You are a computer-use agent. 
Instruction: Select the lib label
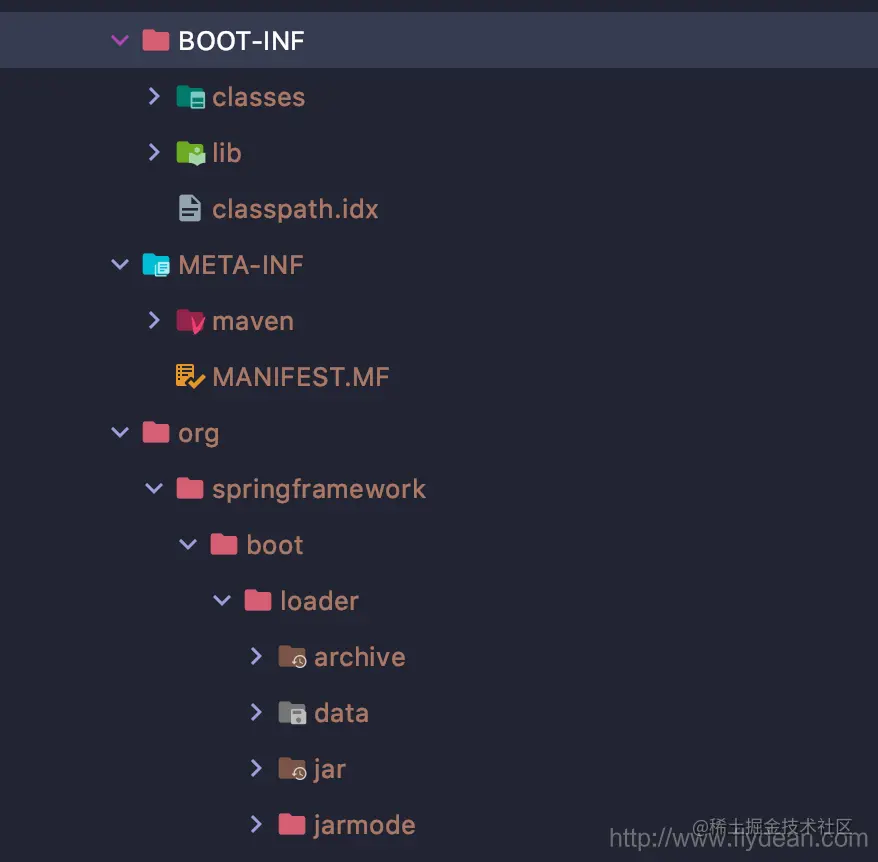pyautogui.click(x=227, y=153)
